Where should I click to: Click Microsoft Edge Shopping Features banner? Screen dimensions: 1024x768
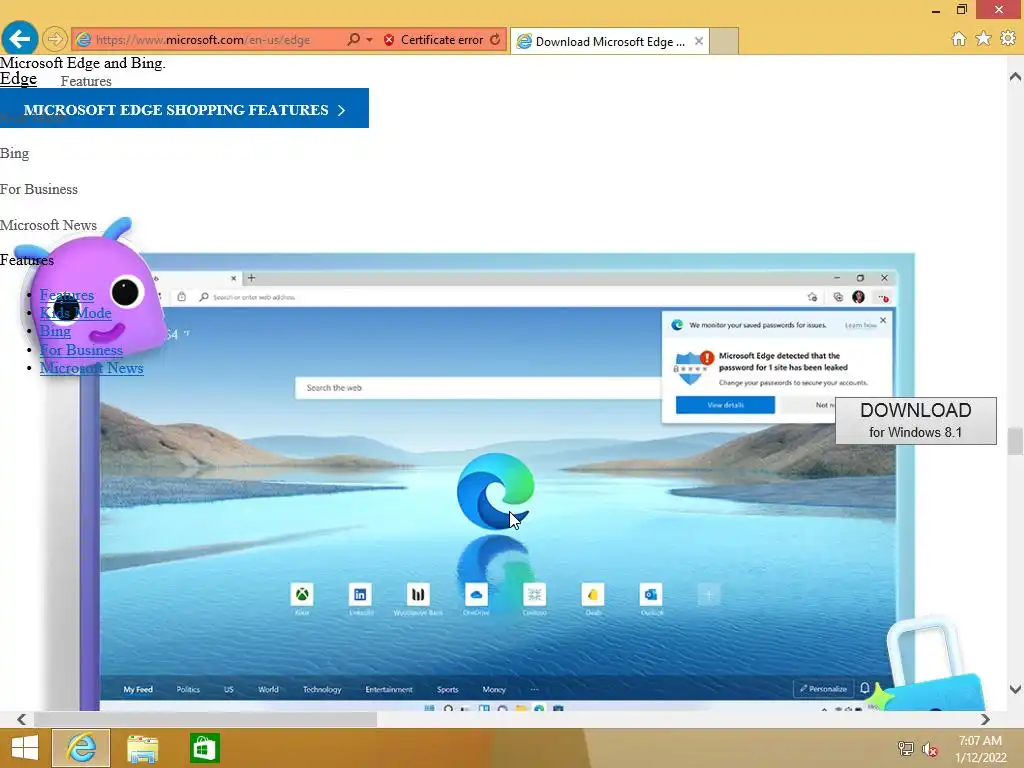click(184, 108)
